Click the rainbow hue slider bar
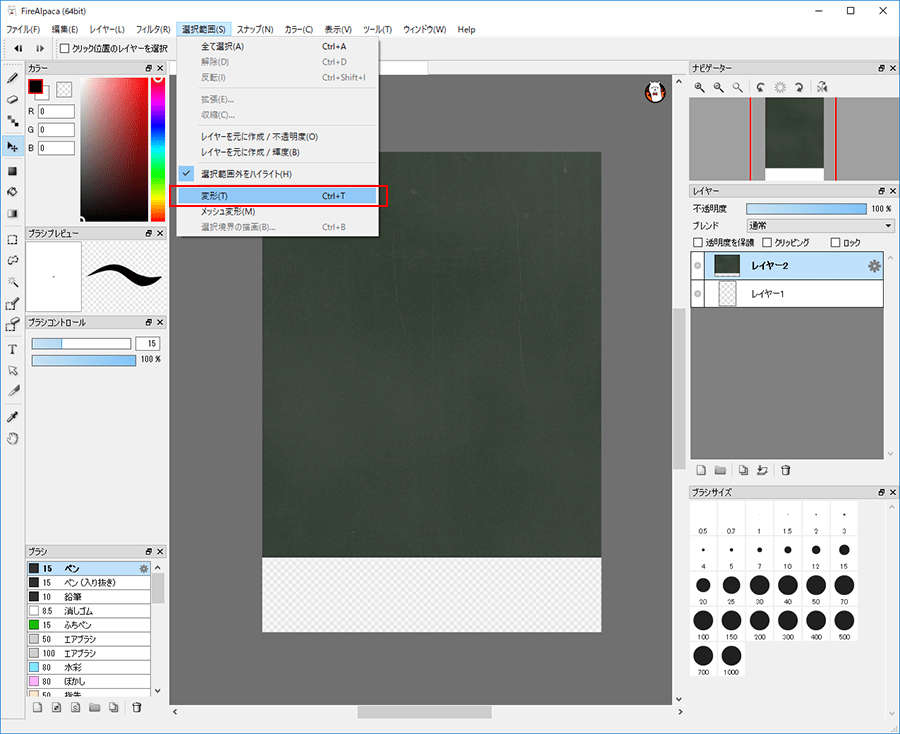Image resolution: width=900 pixels, height=734 pixels. (x=158, y=150)
